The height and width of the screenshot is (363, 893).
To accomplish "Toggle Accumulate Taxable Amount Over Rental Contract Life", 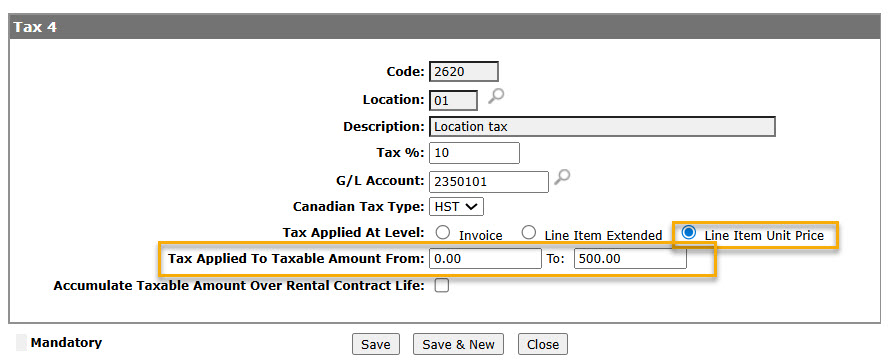I will click(x=442, y=286).
